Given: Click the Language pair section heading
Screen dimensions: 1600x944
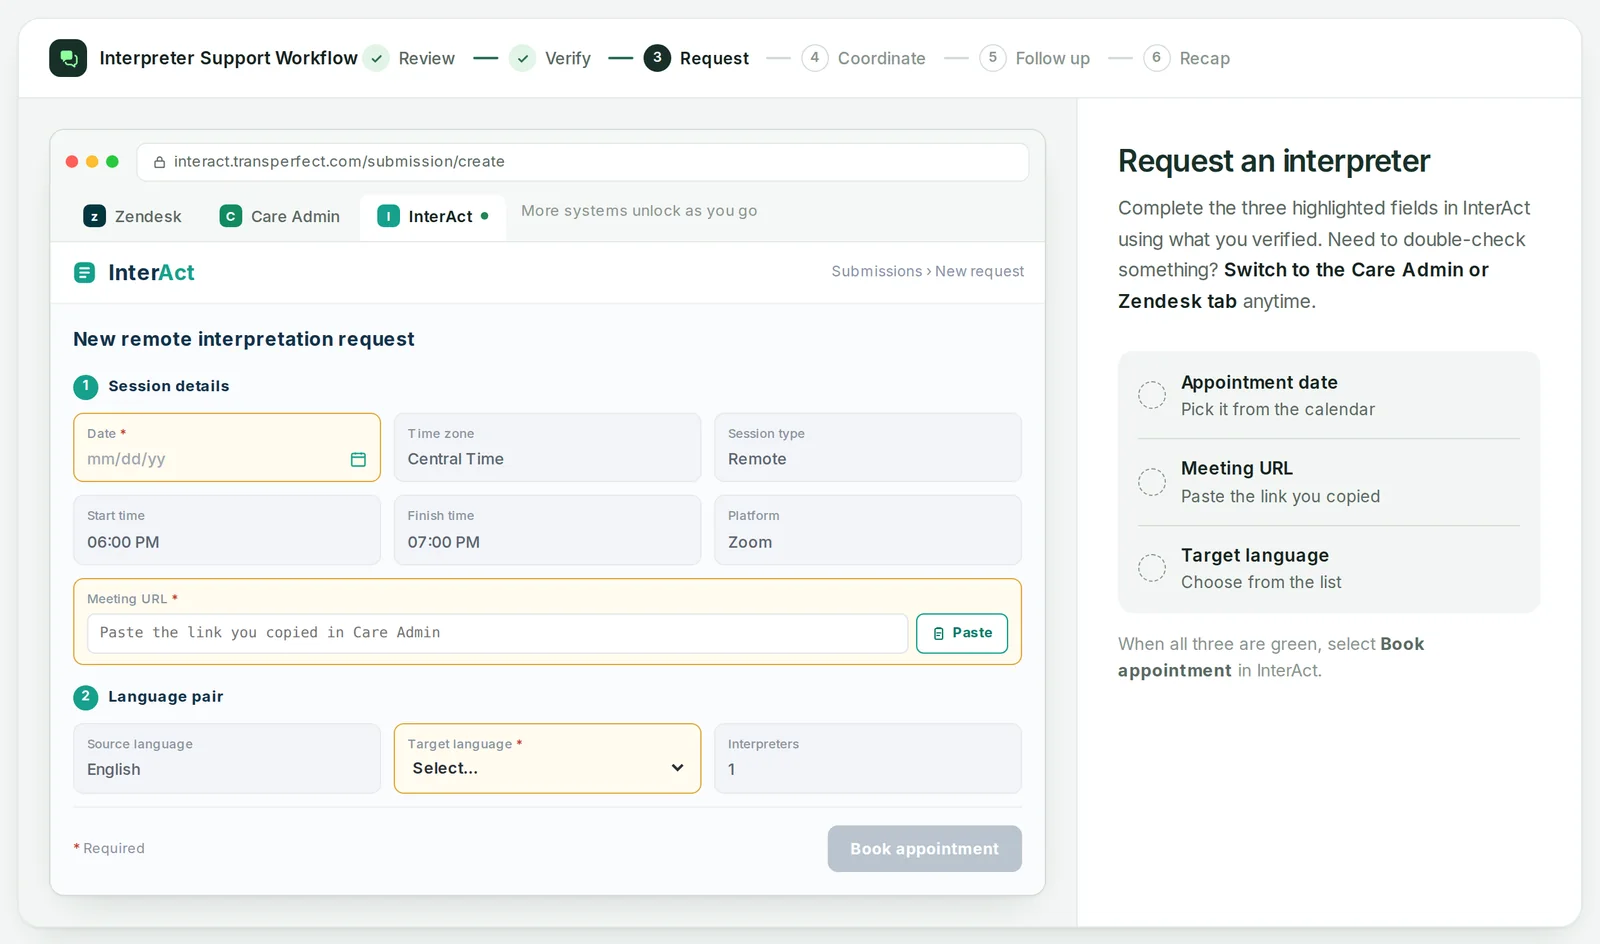Looking at the screenshot, I should 166,697.
